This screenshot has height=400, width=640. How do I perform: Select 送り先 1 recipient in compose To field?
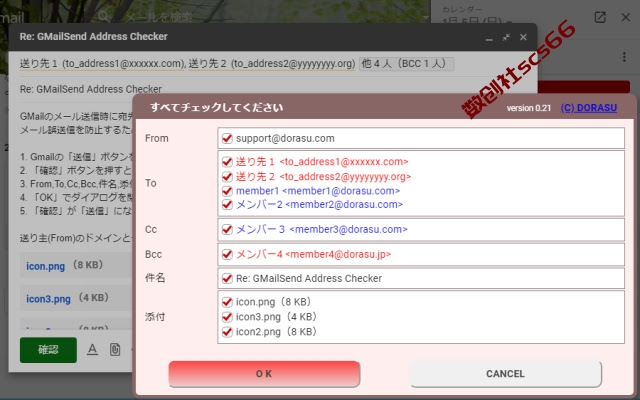click(x=102, y=64)
